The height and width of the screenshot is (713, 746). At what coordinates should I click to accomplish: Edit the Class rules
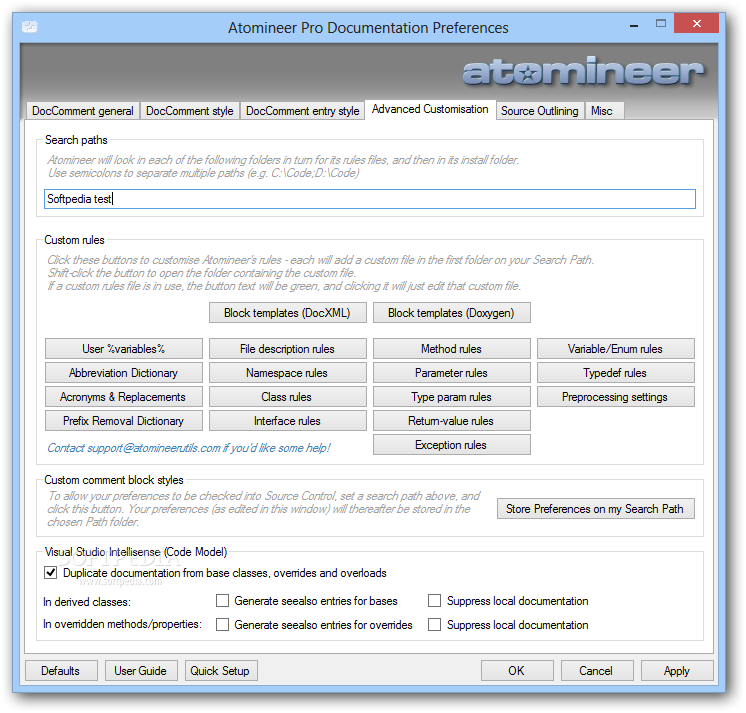(x=287, y=397)
